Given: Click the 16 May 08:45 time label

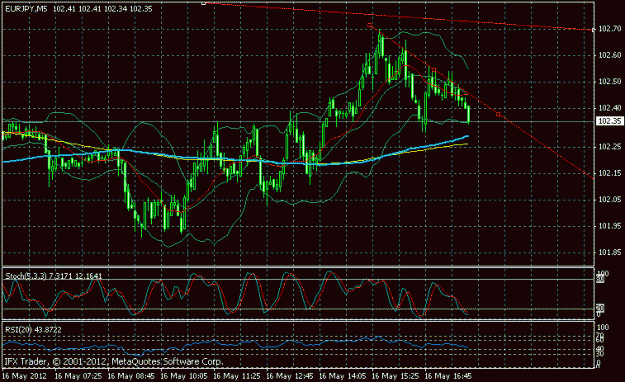Looking at the screenshot, I should point(131,376).
